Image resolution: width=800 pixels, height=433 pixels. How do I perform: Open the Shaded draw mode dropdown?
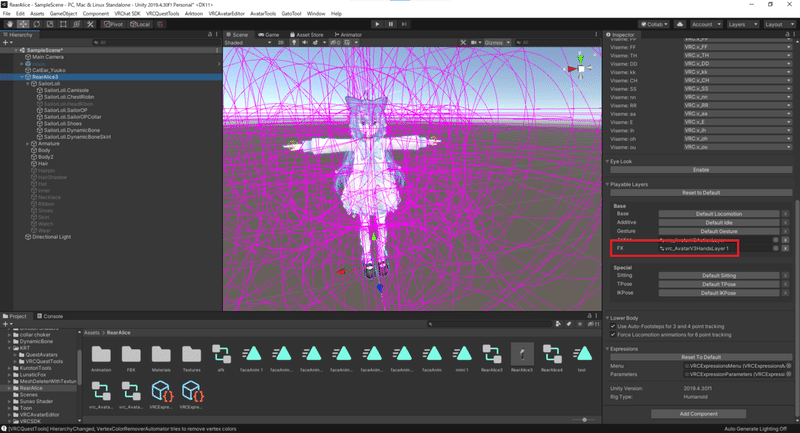coord(247,42)
